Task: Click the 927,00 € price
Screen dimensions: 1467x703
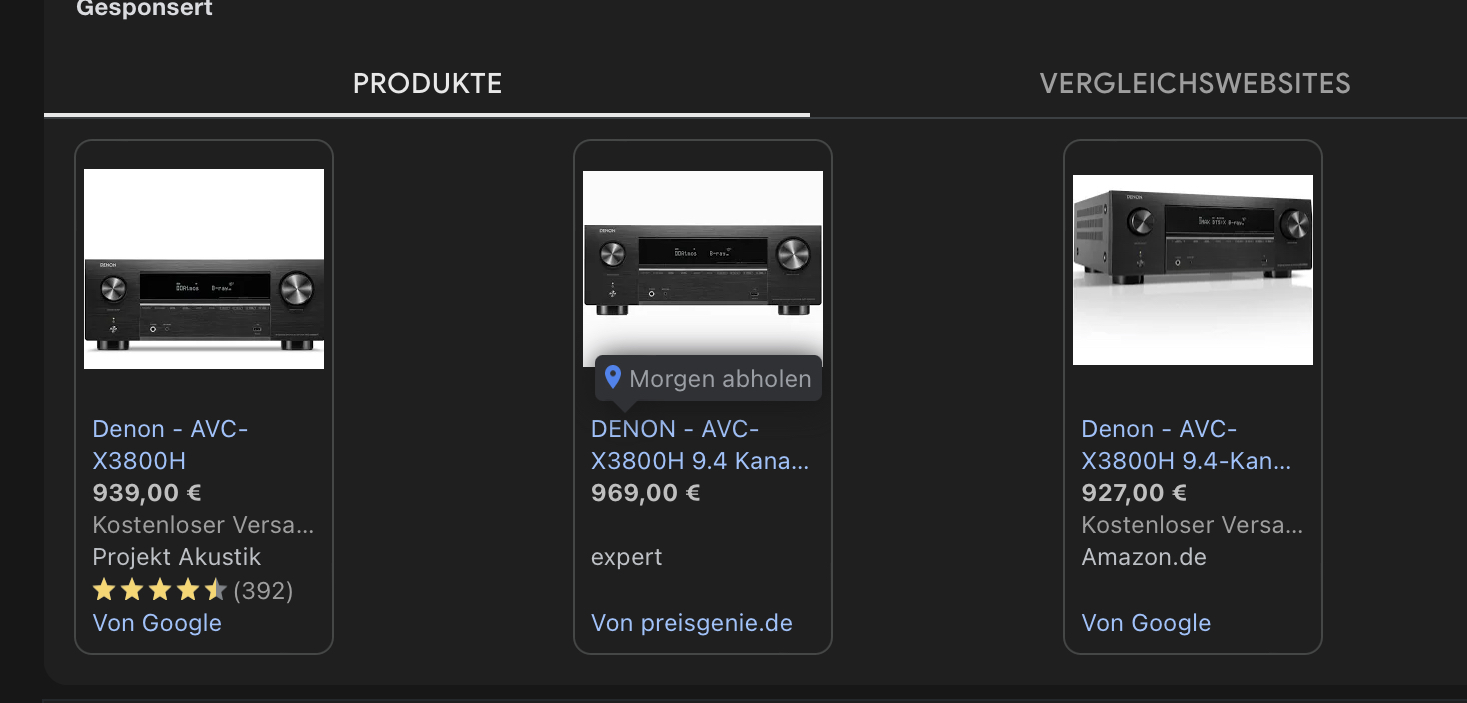Action: pyautogui.click(x=1134, y=493)
